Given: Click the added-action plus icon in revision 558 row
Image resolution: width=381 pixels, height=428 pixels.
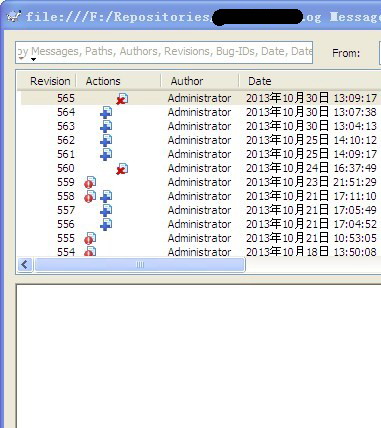Looking at the screenshot, I should pyautogui.click(x=106, y=197).
